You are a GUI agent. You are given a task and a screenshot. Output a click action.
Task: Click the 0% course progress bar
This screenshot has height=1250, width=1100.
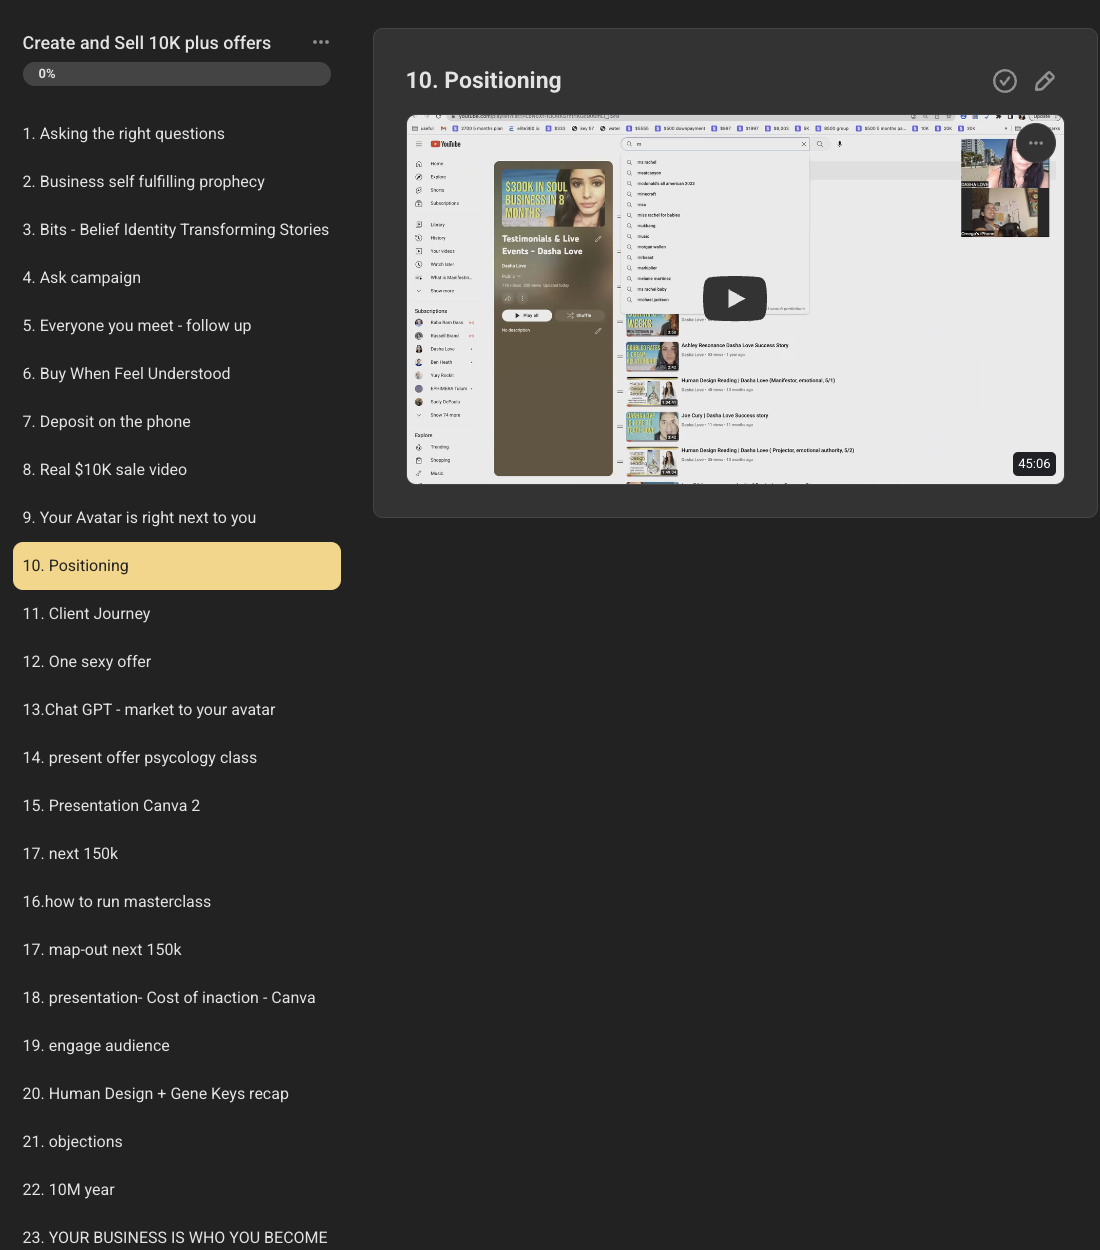tap(177, 74)
